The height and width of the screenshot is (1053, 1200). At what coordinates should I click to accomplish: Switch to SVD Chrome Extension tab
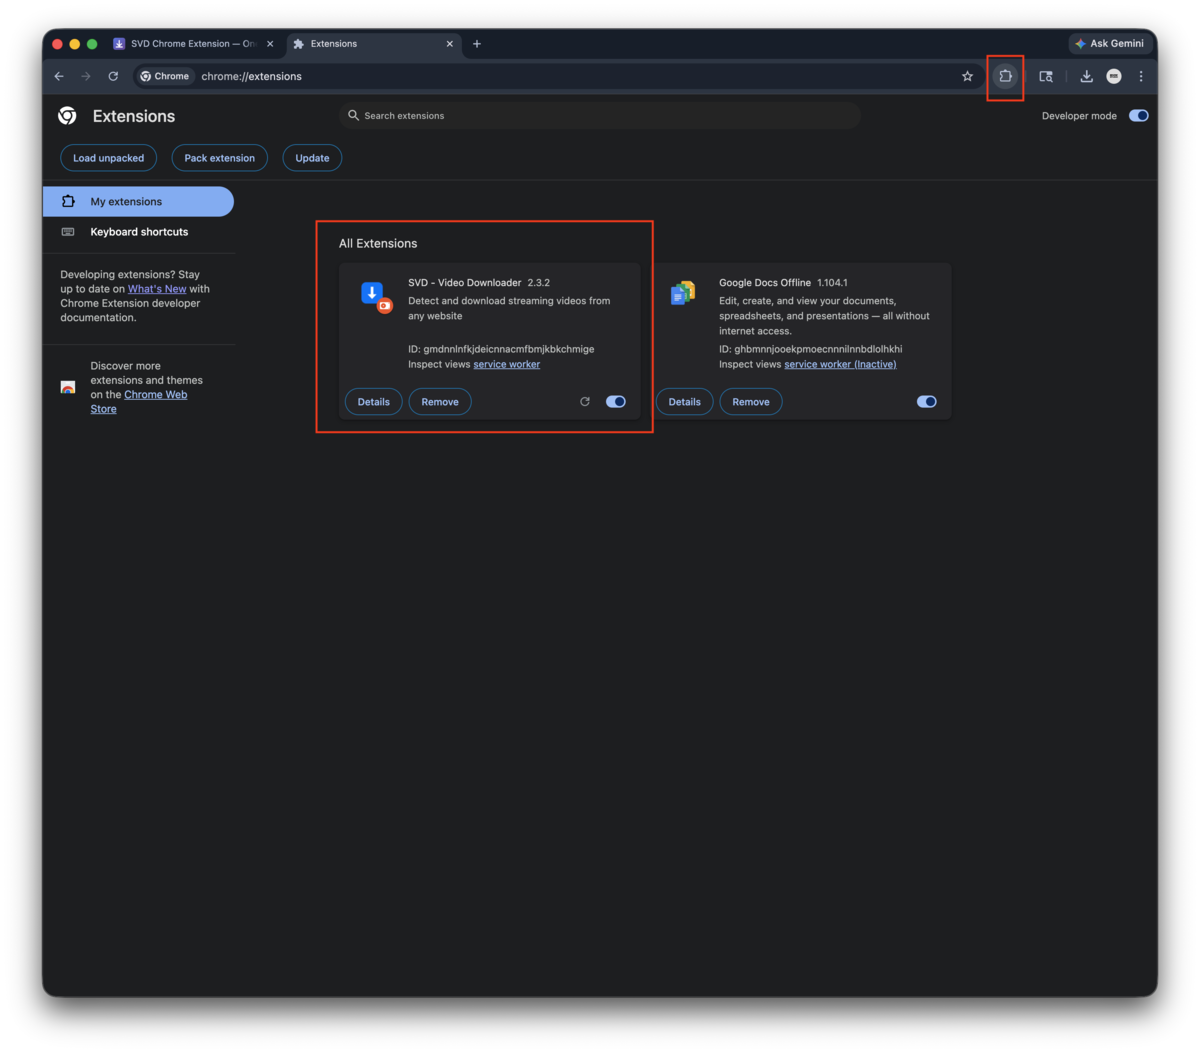point(194,44)
